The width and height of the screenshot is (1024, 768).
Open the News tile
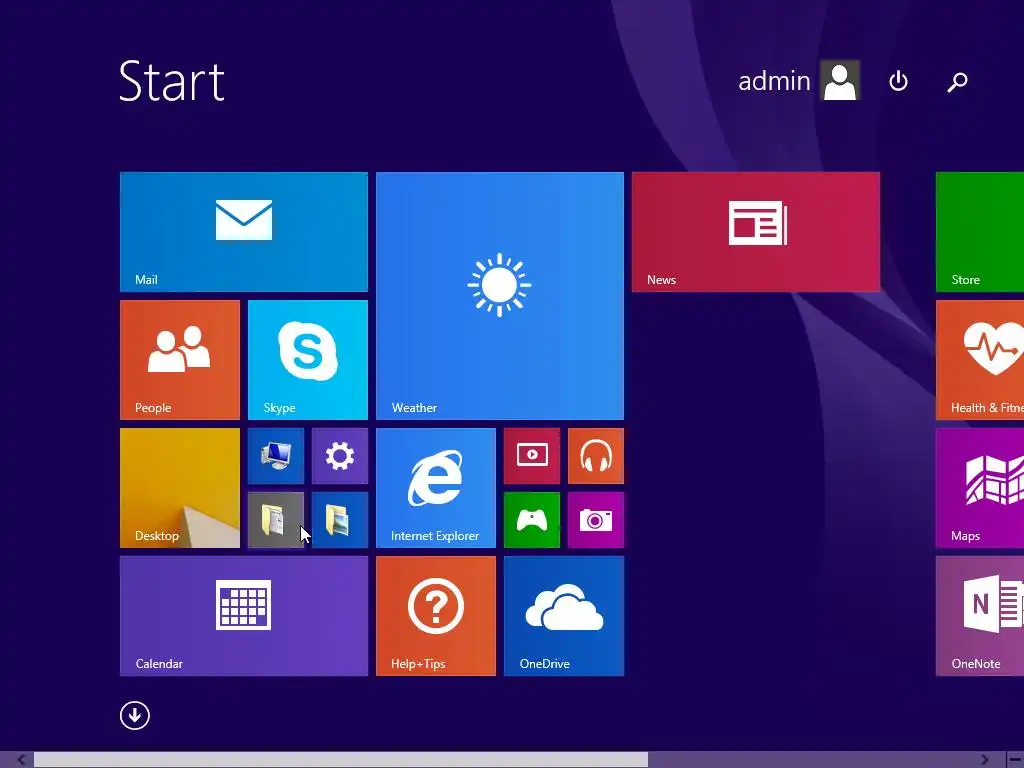(x=756, y=232)
